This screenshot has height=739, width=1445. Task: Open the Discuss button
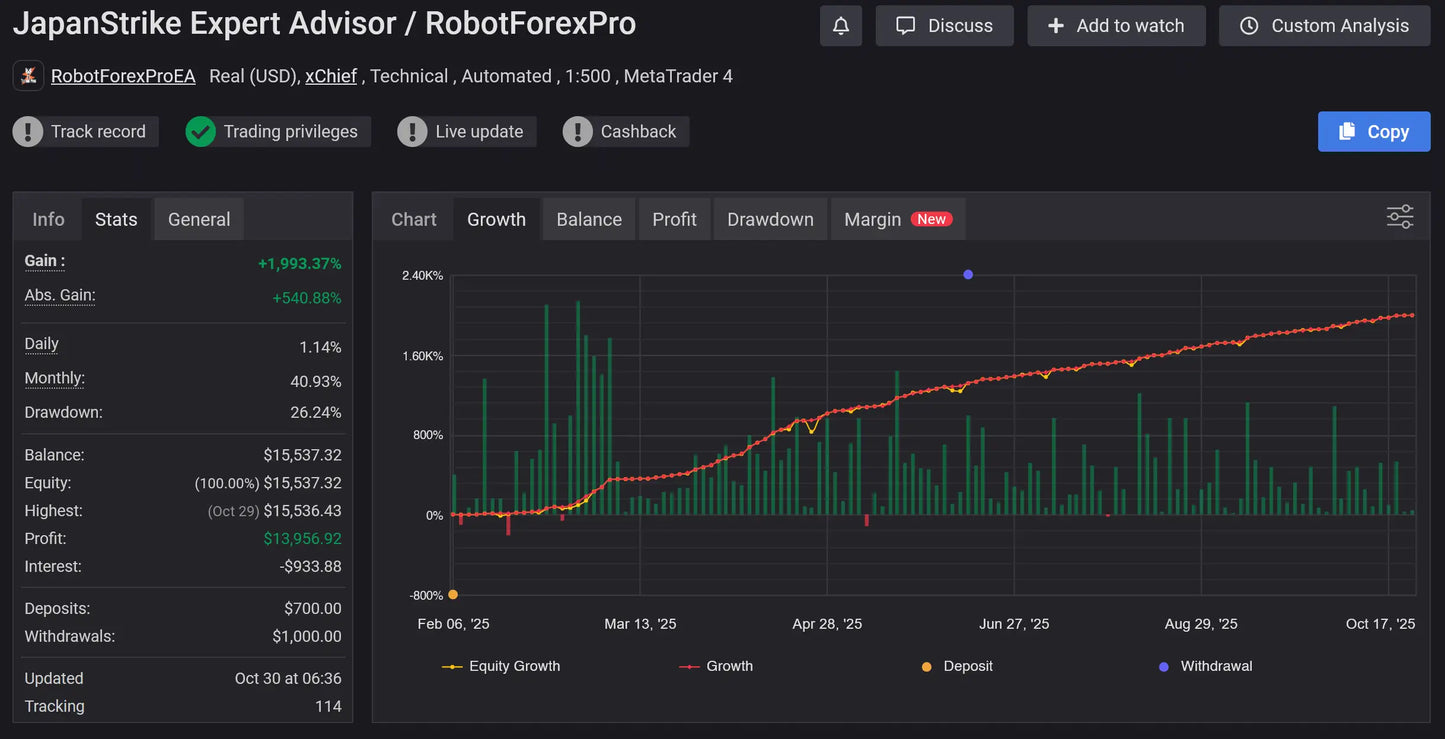945,26
